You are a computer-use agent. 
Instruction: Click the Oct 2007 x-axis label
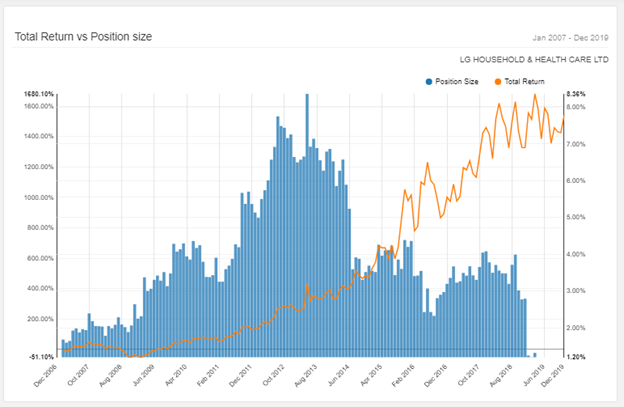click(78, 375)
